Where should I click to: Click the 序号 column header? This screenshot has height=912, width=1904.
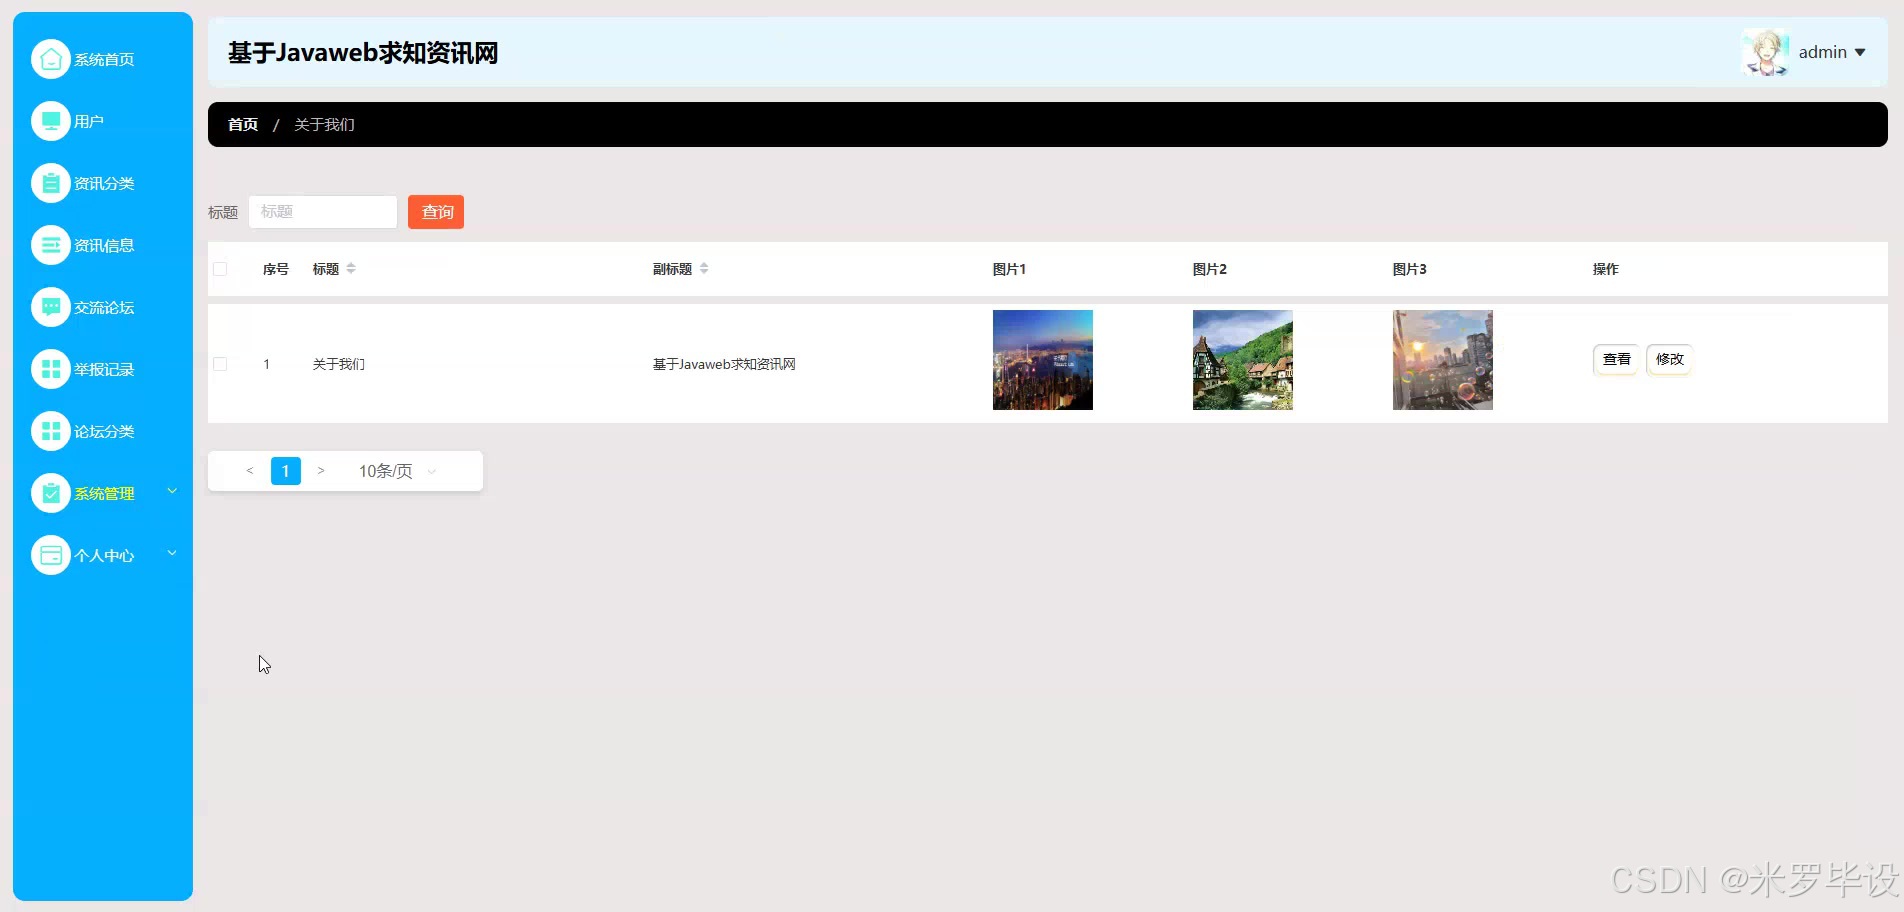click(x=276, y=269)
